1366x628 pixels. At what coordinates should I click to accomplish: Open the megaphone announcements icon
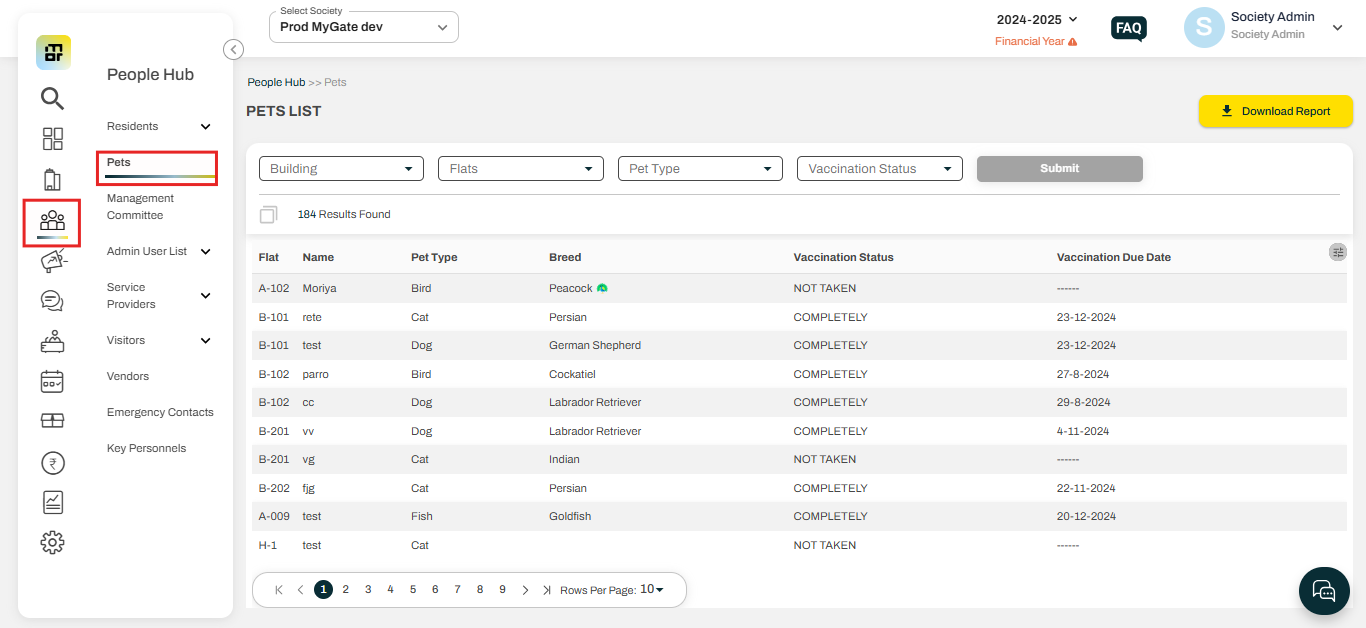[x=52, y=261]
